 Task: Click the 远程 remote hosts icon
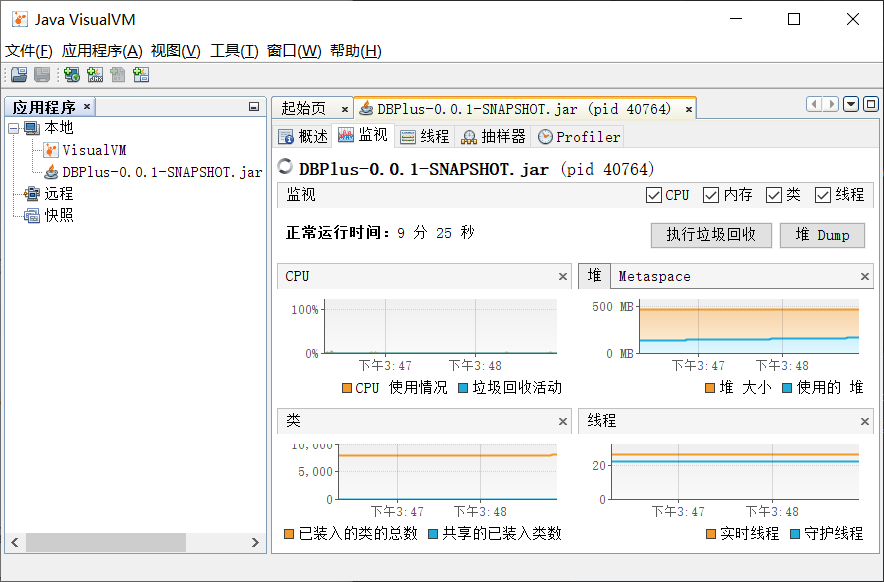(32, 193)
